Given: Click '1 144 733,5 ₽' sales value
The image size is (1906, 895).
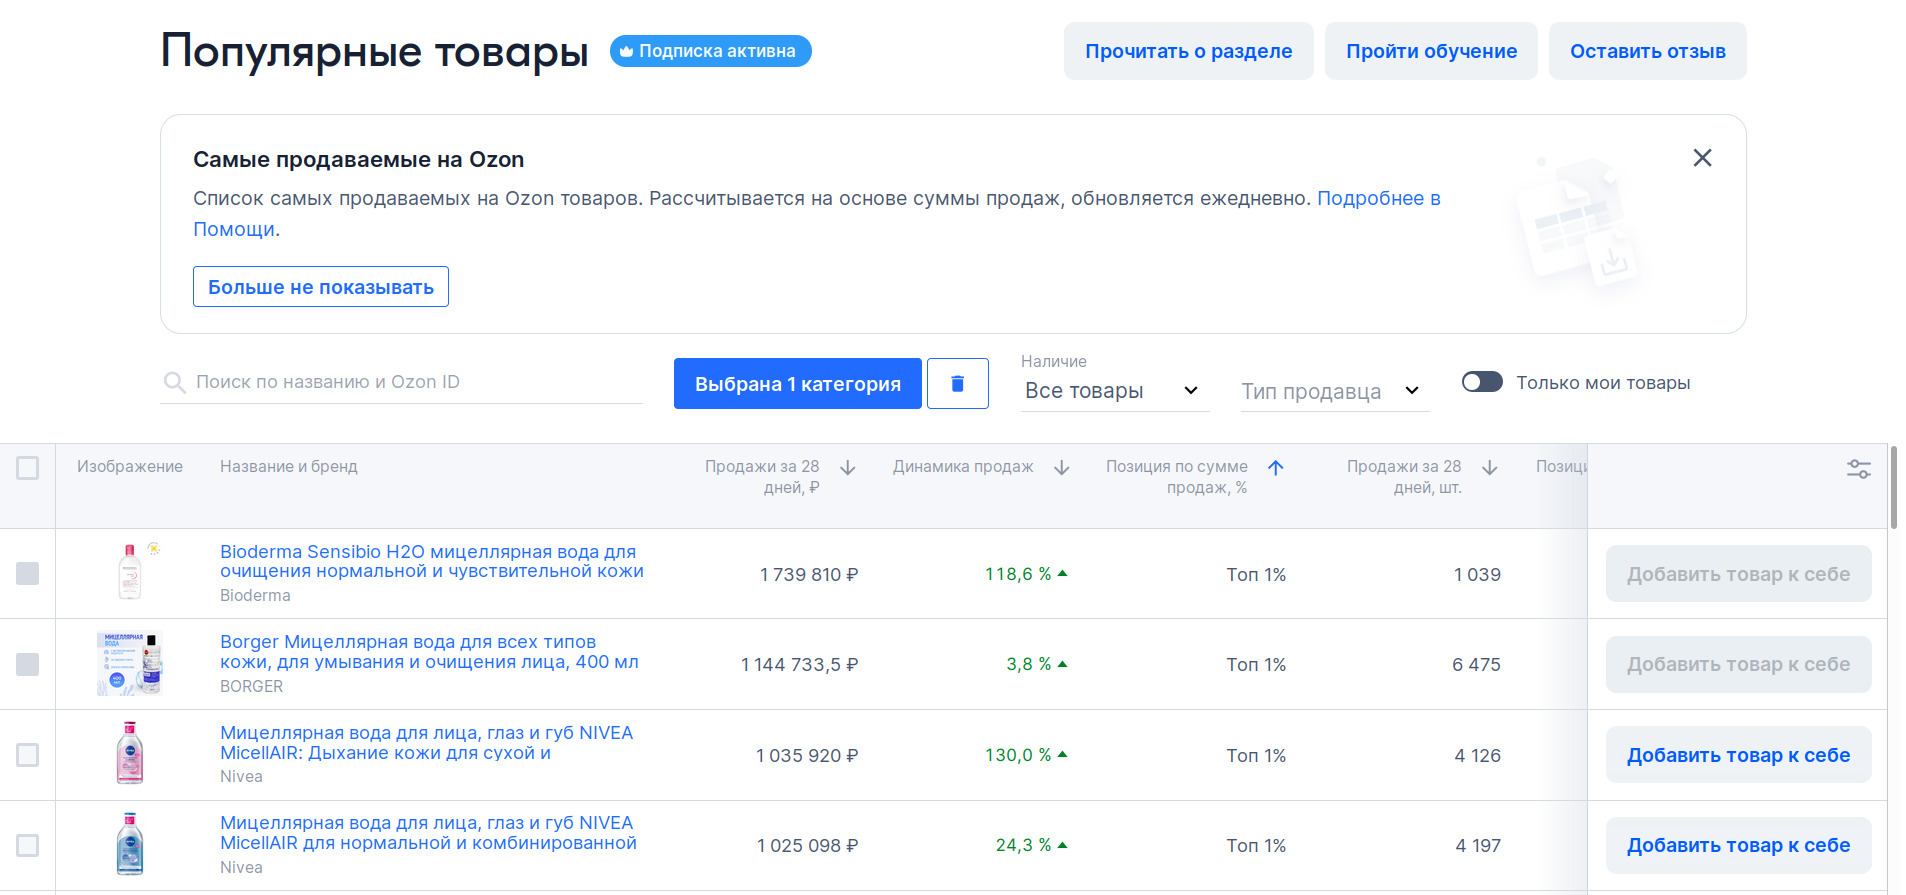Looking at the screenshot, I should tap(799, 664).
